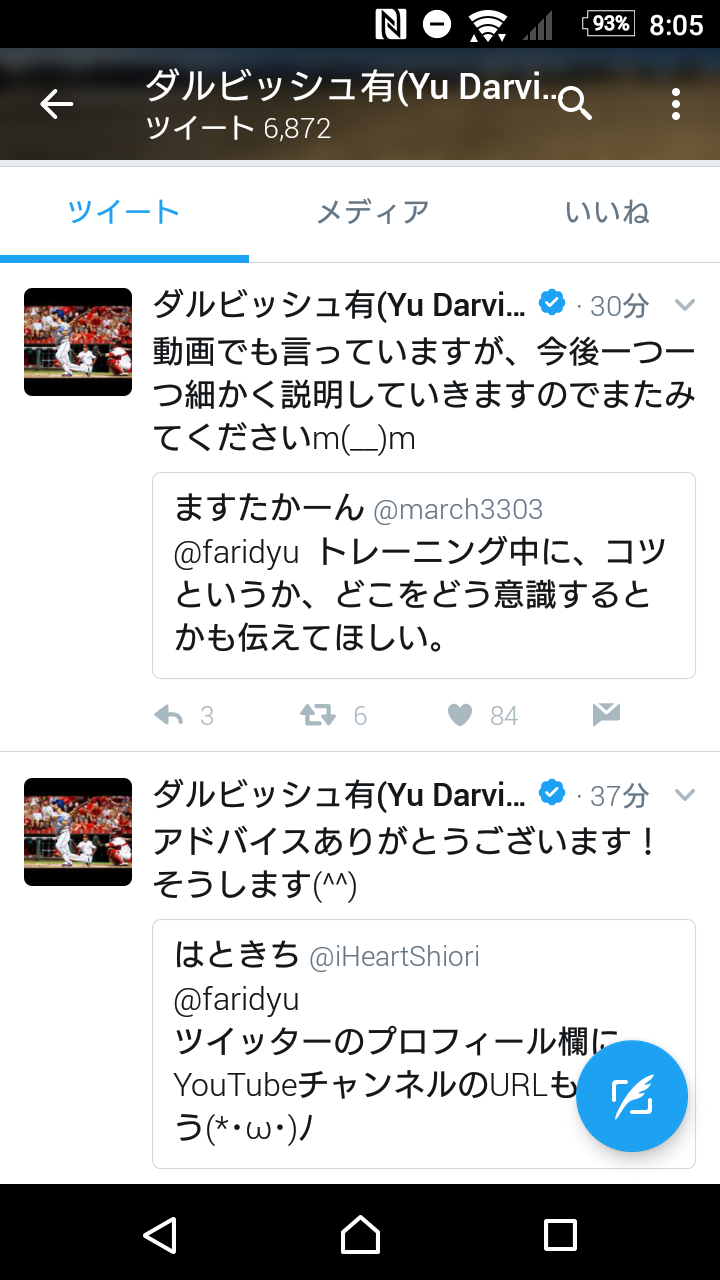720x1280 pixels.
Task: Compose a new tweet with floating button
Action: click(x=632, y=1096)
